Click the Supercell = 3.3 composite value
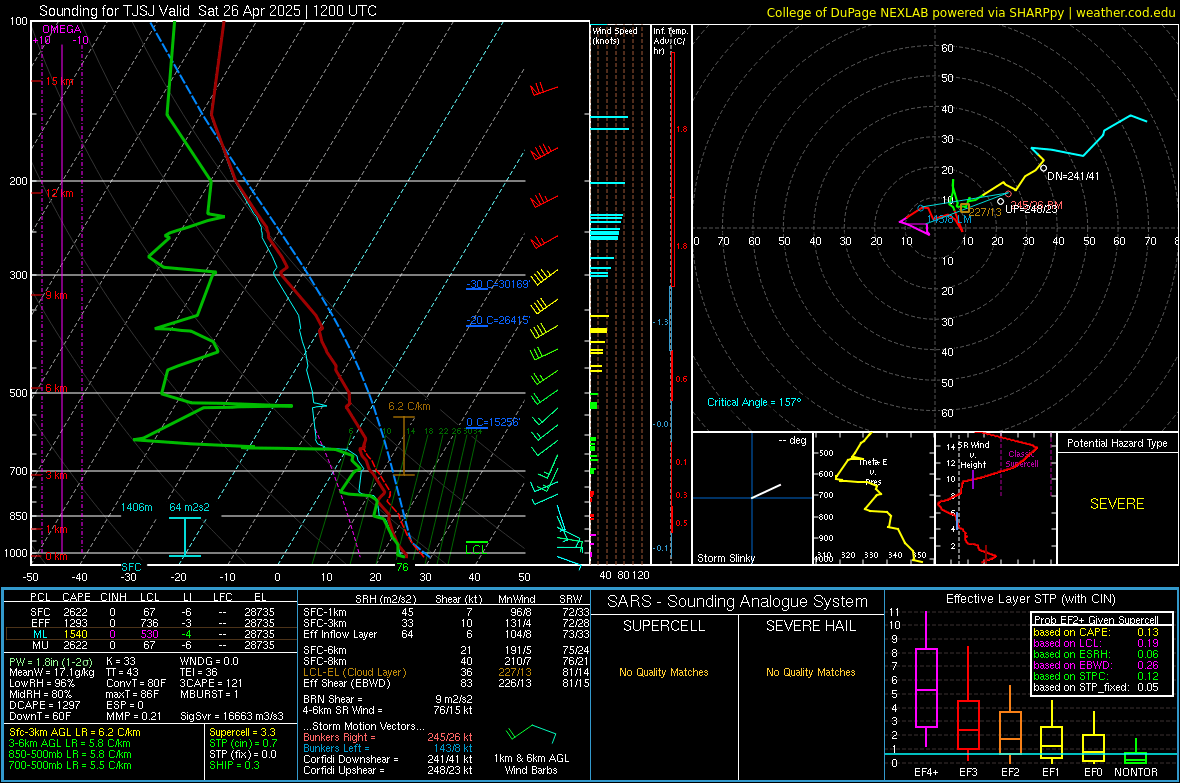Viewport: 1180px width, 783px height. click(242, 732)
